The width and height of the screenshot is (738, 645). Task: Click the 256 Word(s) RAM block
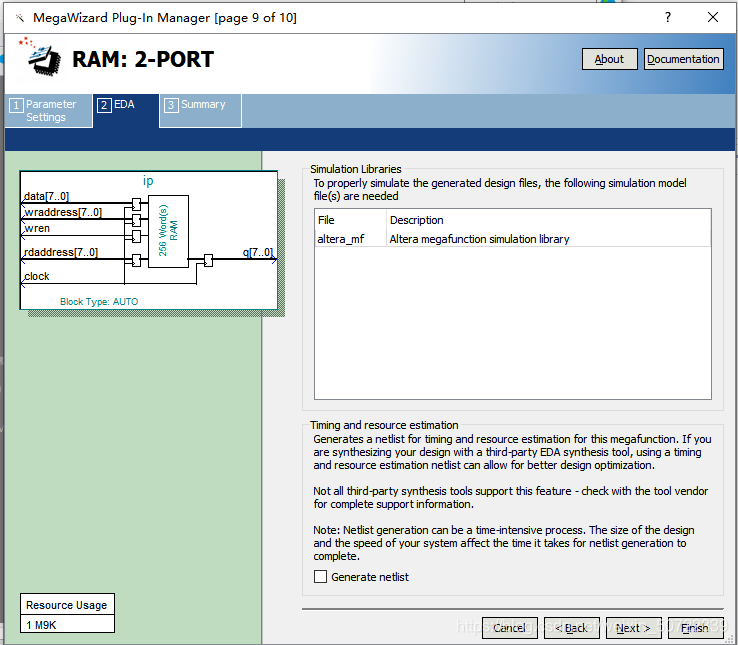coord(168,231)
